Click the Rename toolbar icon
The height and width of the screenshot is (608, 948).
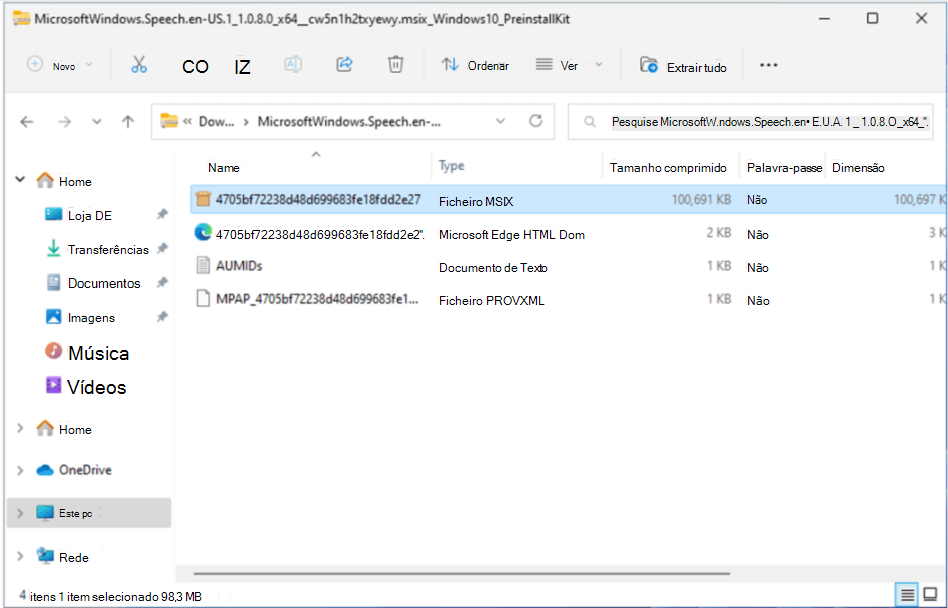293,64
